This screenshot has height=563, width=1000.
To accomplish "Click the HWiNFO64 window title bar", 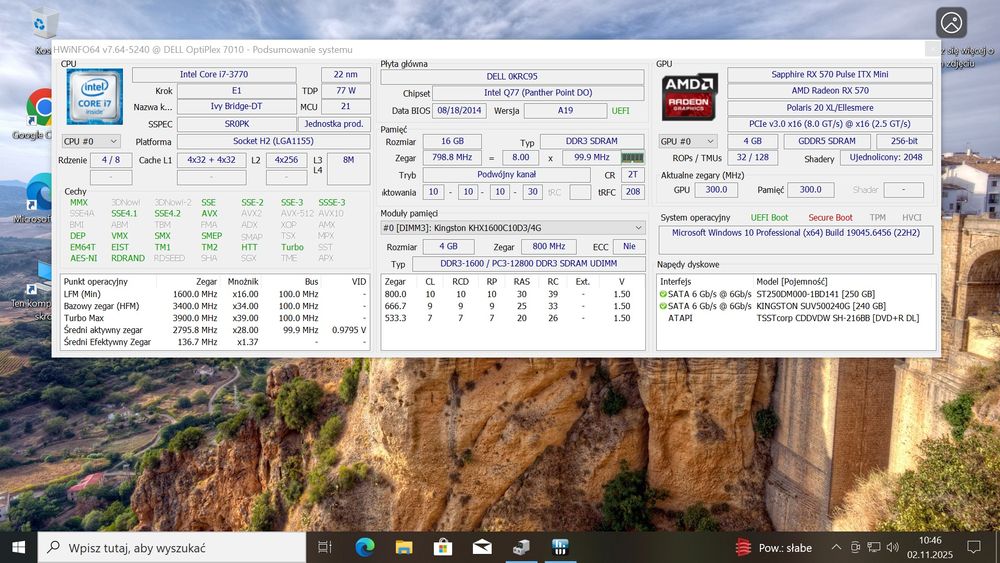I will click(x=488, y=49).
